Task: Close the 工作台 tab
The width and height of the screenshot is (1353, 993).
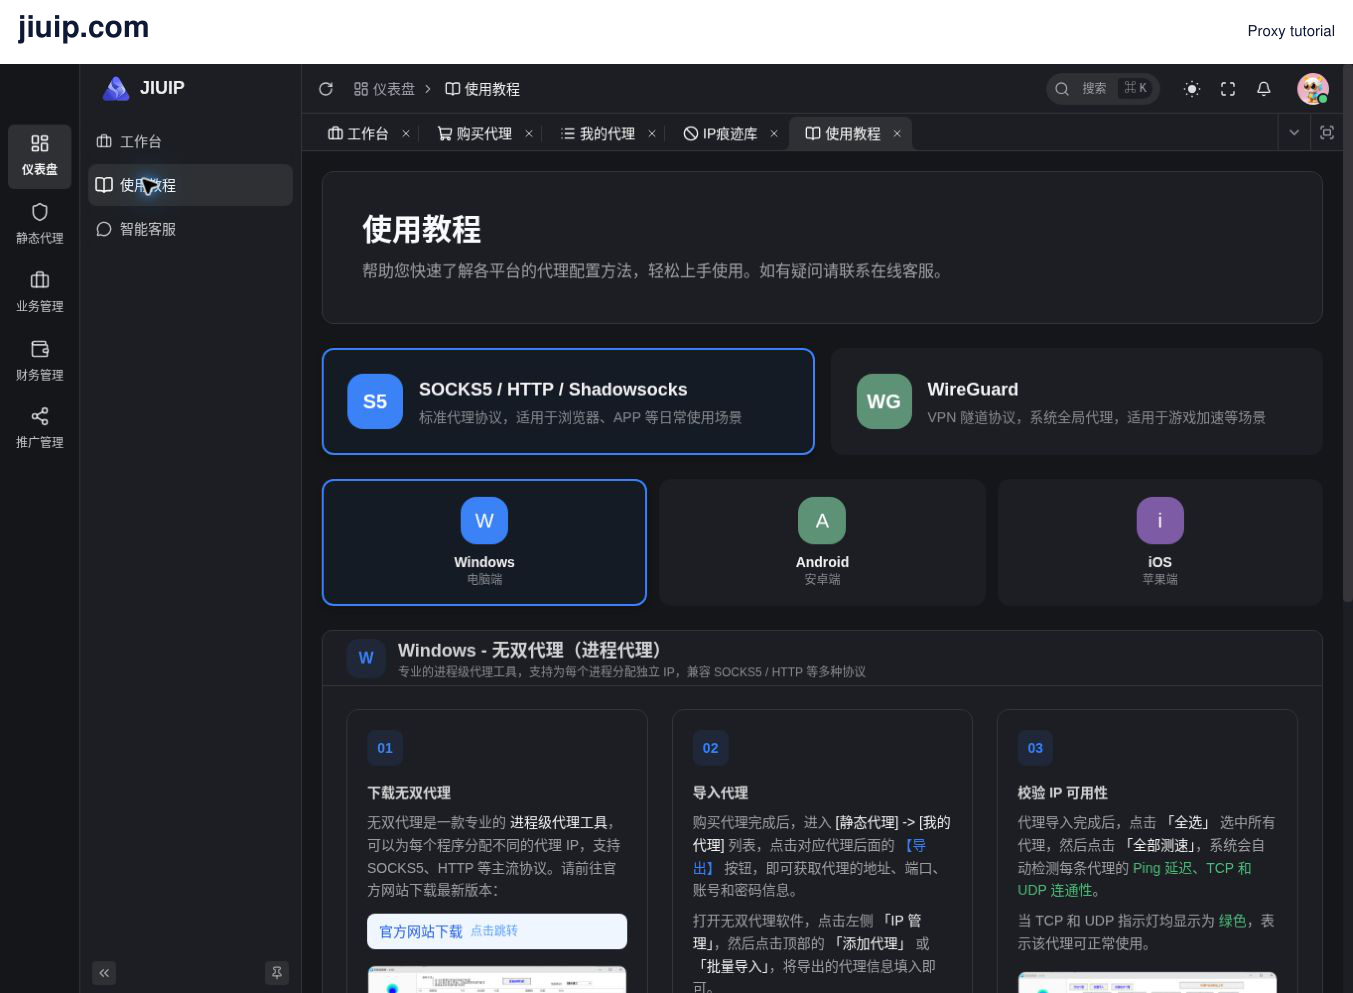Action: click(406, 134)
